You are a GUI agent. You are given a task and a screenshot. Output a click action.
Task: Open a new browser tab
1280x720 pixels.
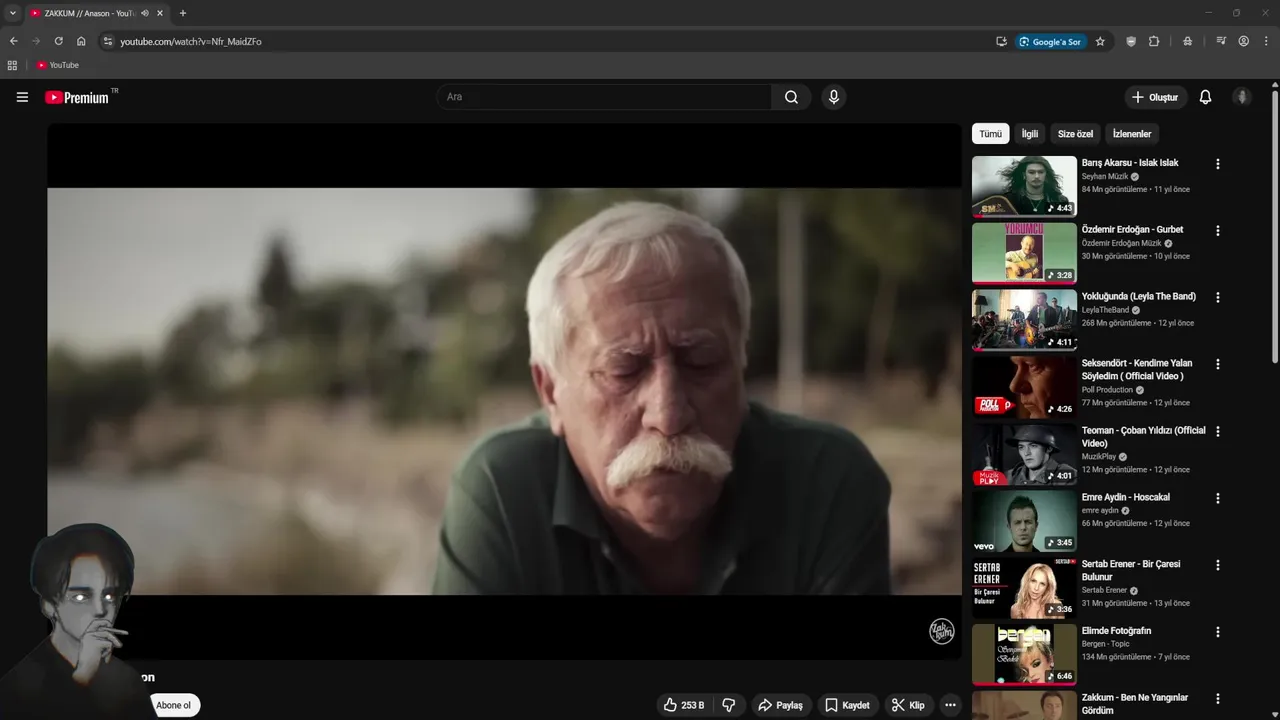[182, 13]
